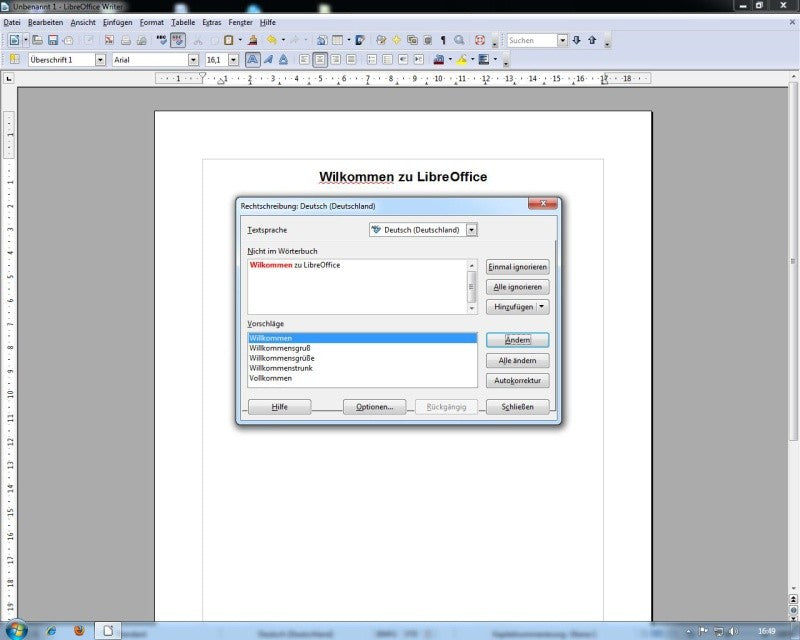800x640 pixels.
Task: Click the Open file icon
Action: (37, 40)
